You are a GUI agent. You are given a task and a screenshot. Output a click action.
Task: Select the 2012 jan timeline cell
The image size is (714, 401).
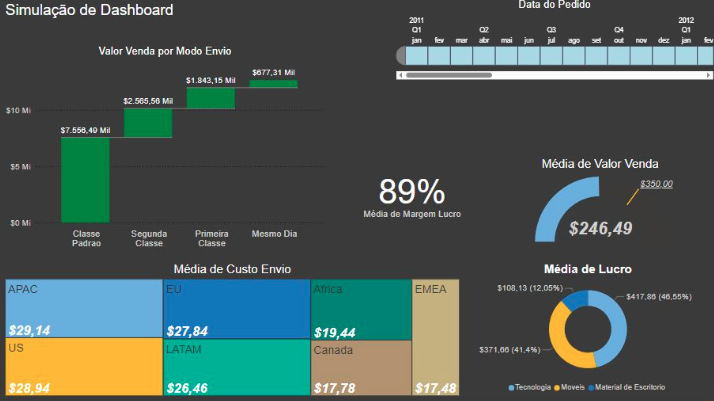coord(686,56)
